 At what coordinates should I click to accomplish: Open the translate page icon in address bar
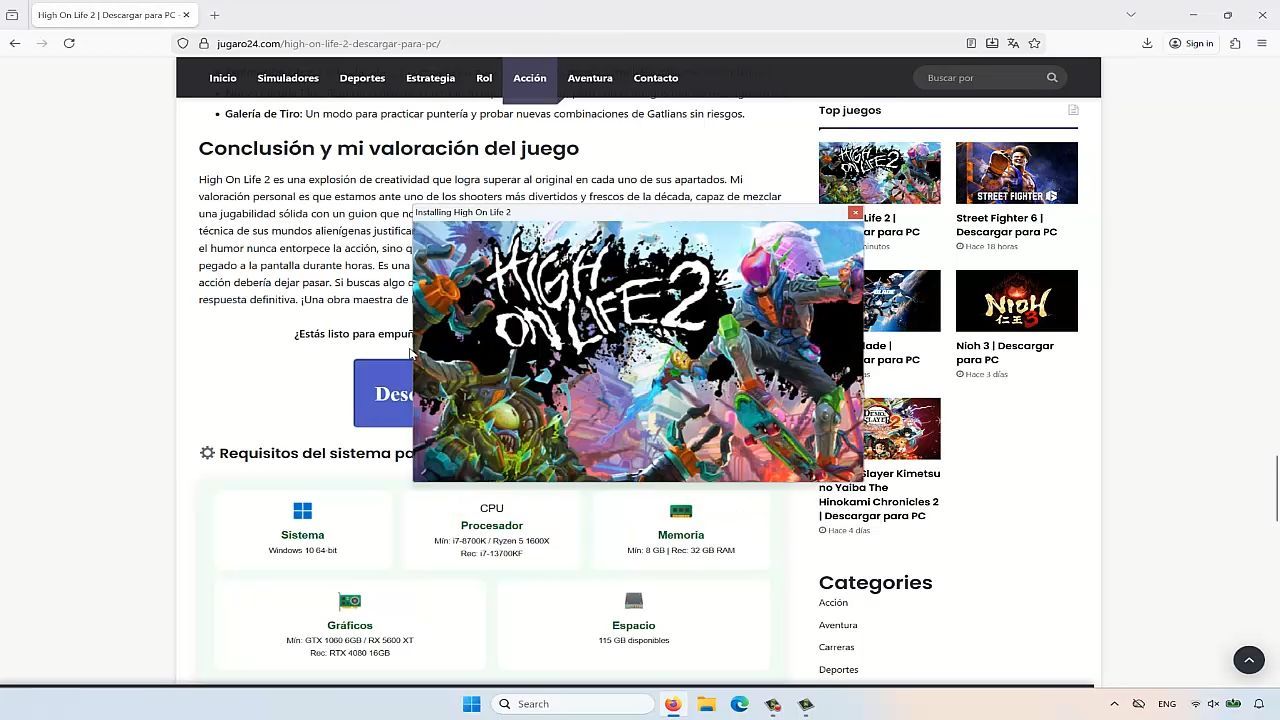coord(1013,43)
